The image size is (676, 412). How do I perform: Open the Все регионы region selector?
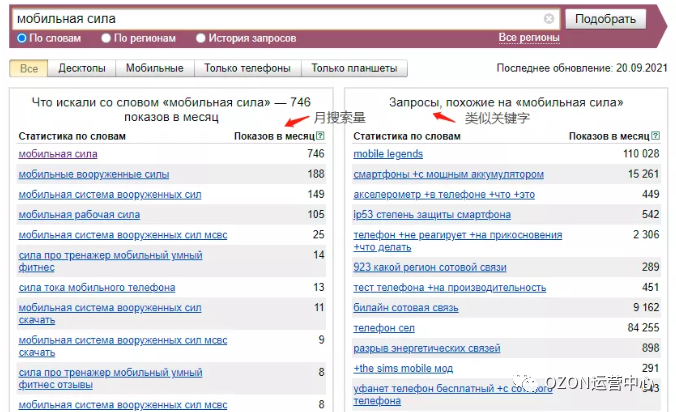pos(529,38)
